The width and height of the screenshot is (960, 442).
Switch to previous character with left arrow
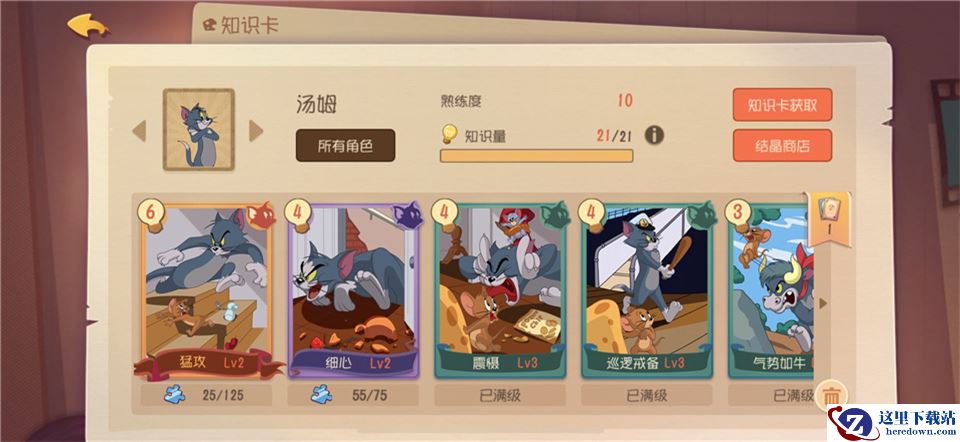click(140, 130)
